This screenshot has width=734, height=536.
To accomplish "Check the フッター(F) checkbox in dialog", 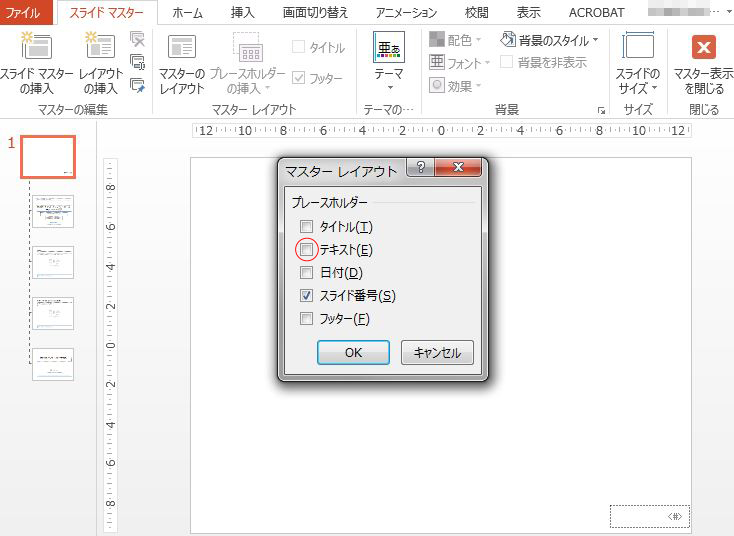I will 306,319.
